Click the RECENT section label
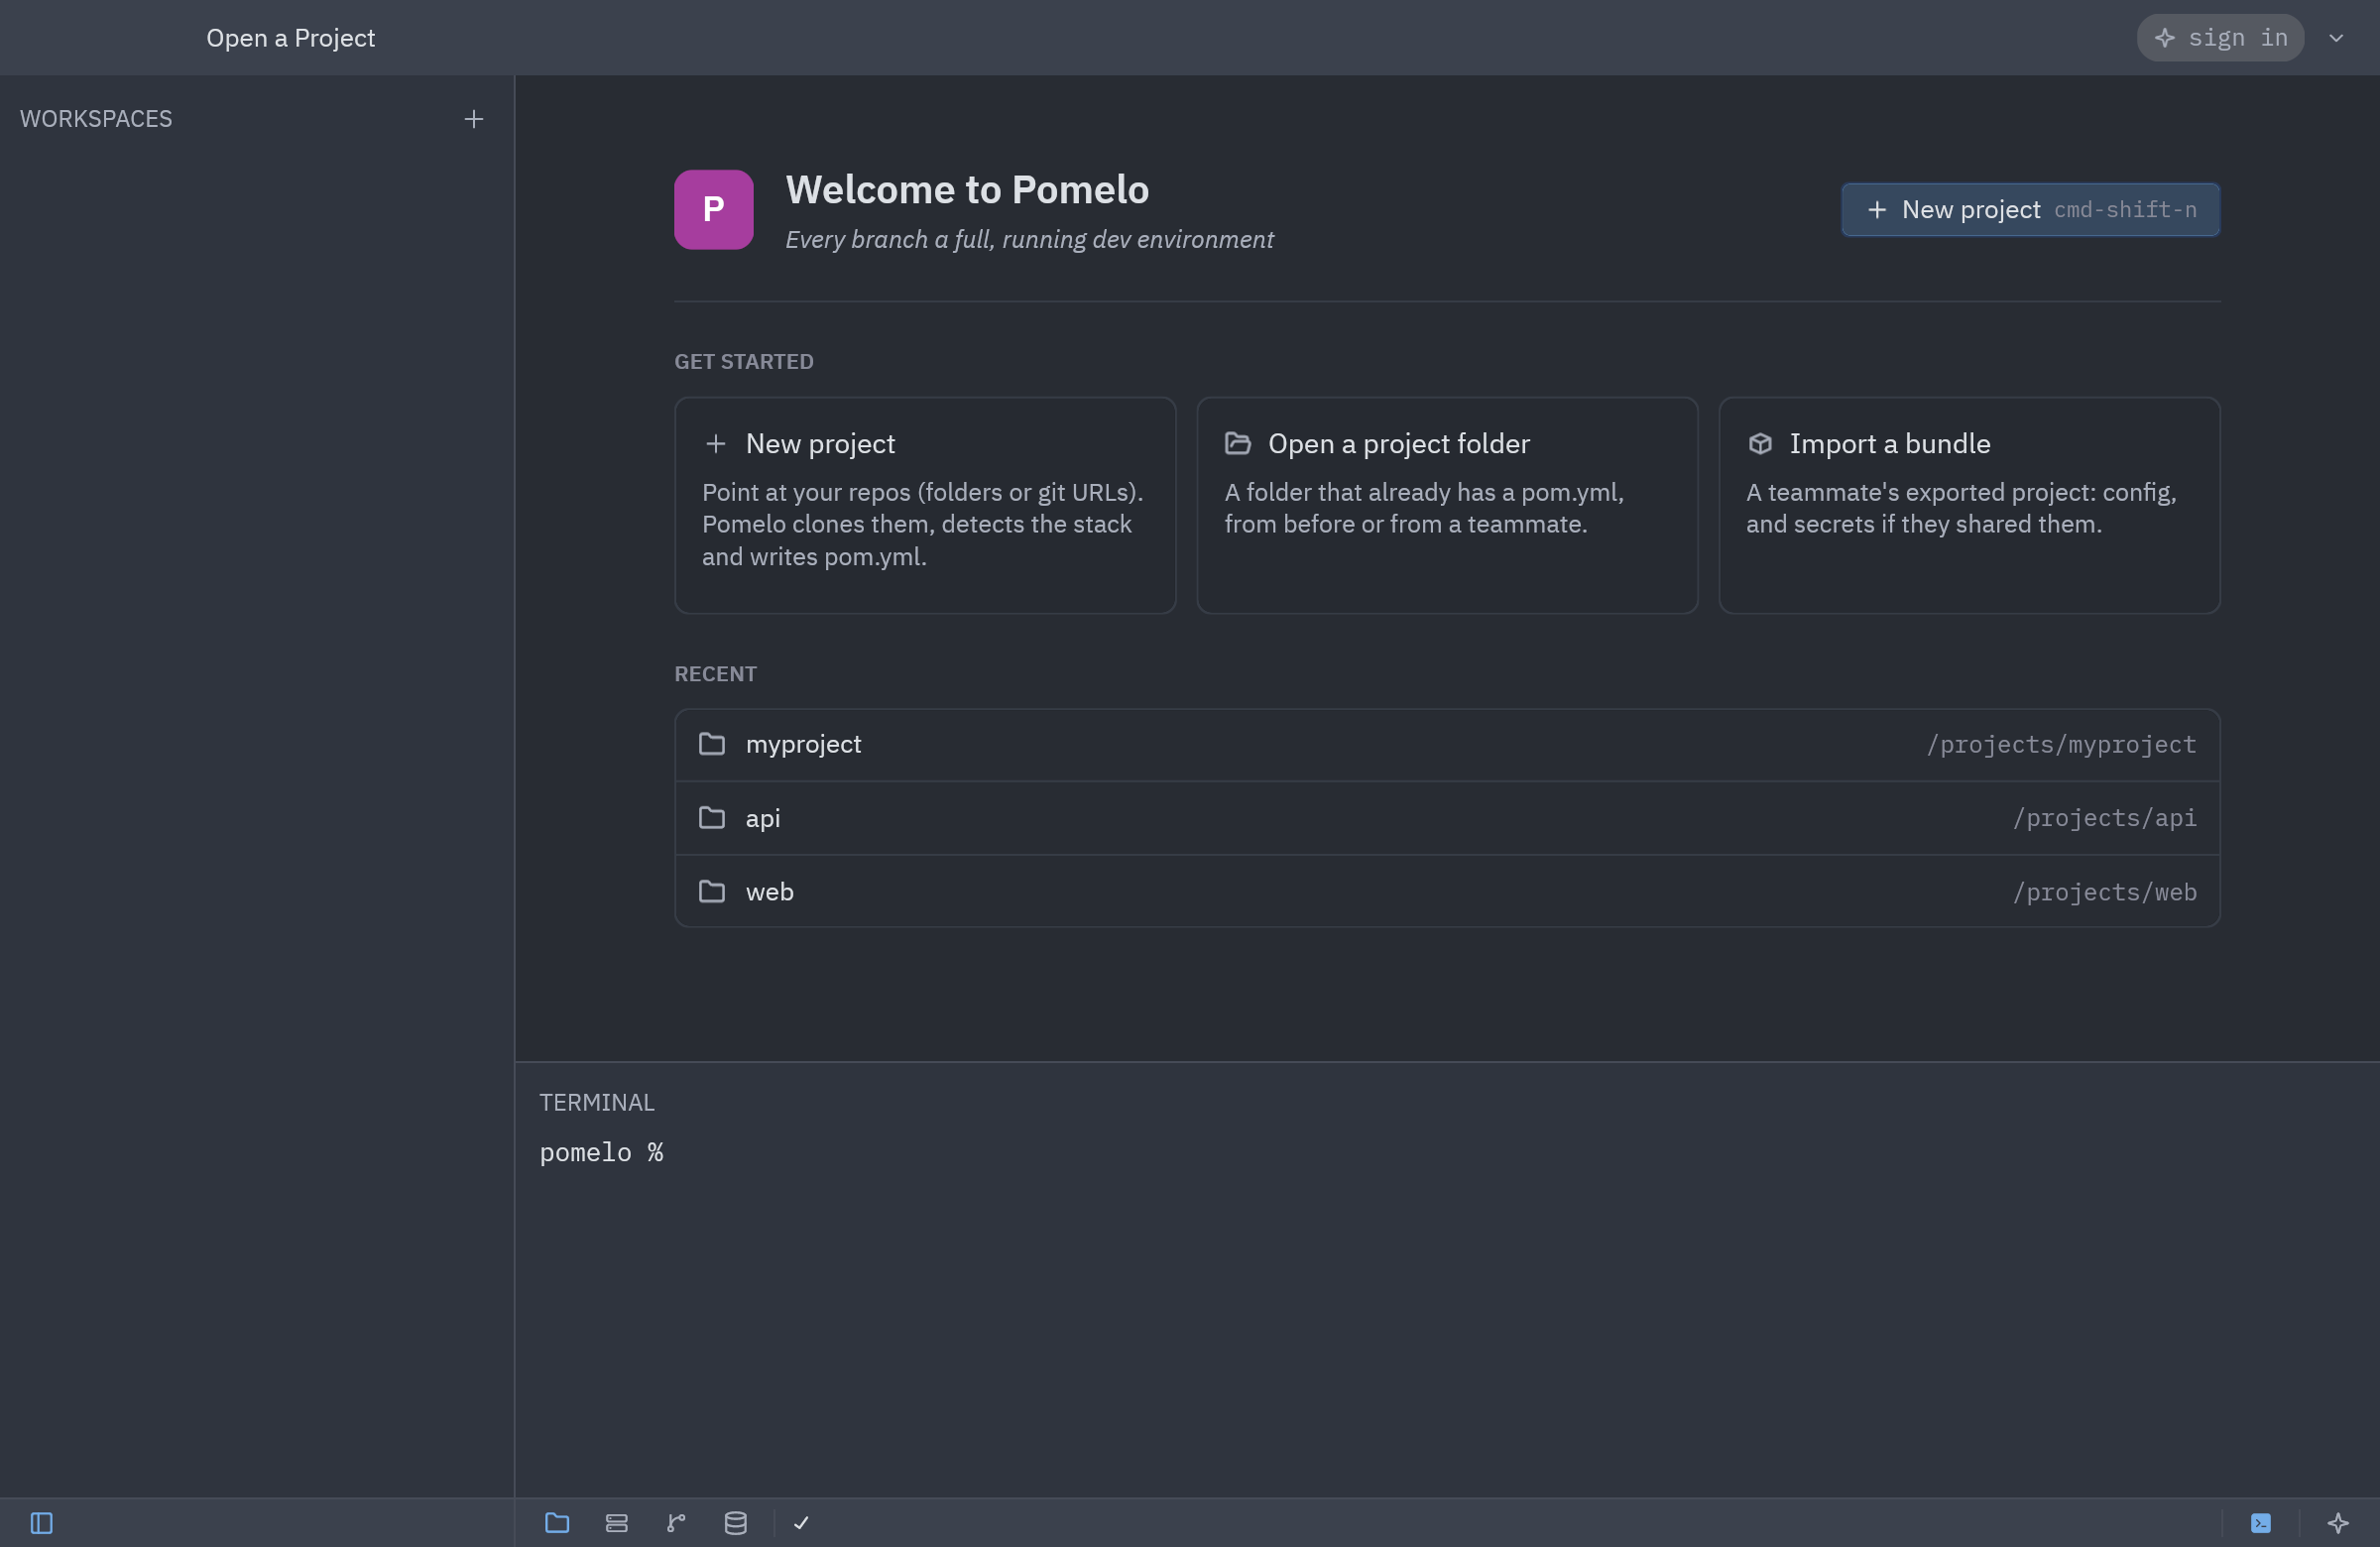Viewport: 2380px width, 1547px height. point(715,674)
